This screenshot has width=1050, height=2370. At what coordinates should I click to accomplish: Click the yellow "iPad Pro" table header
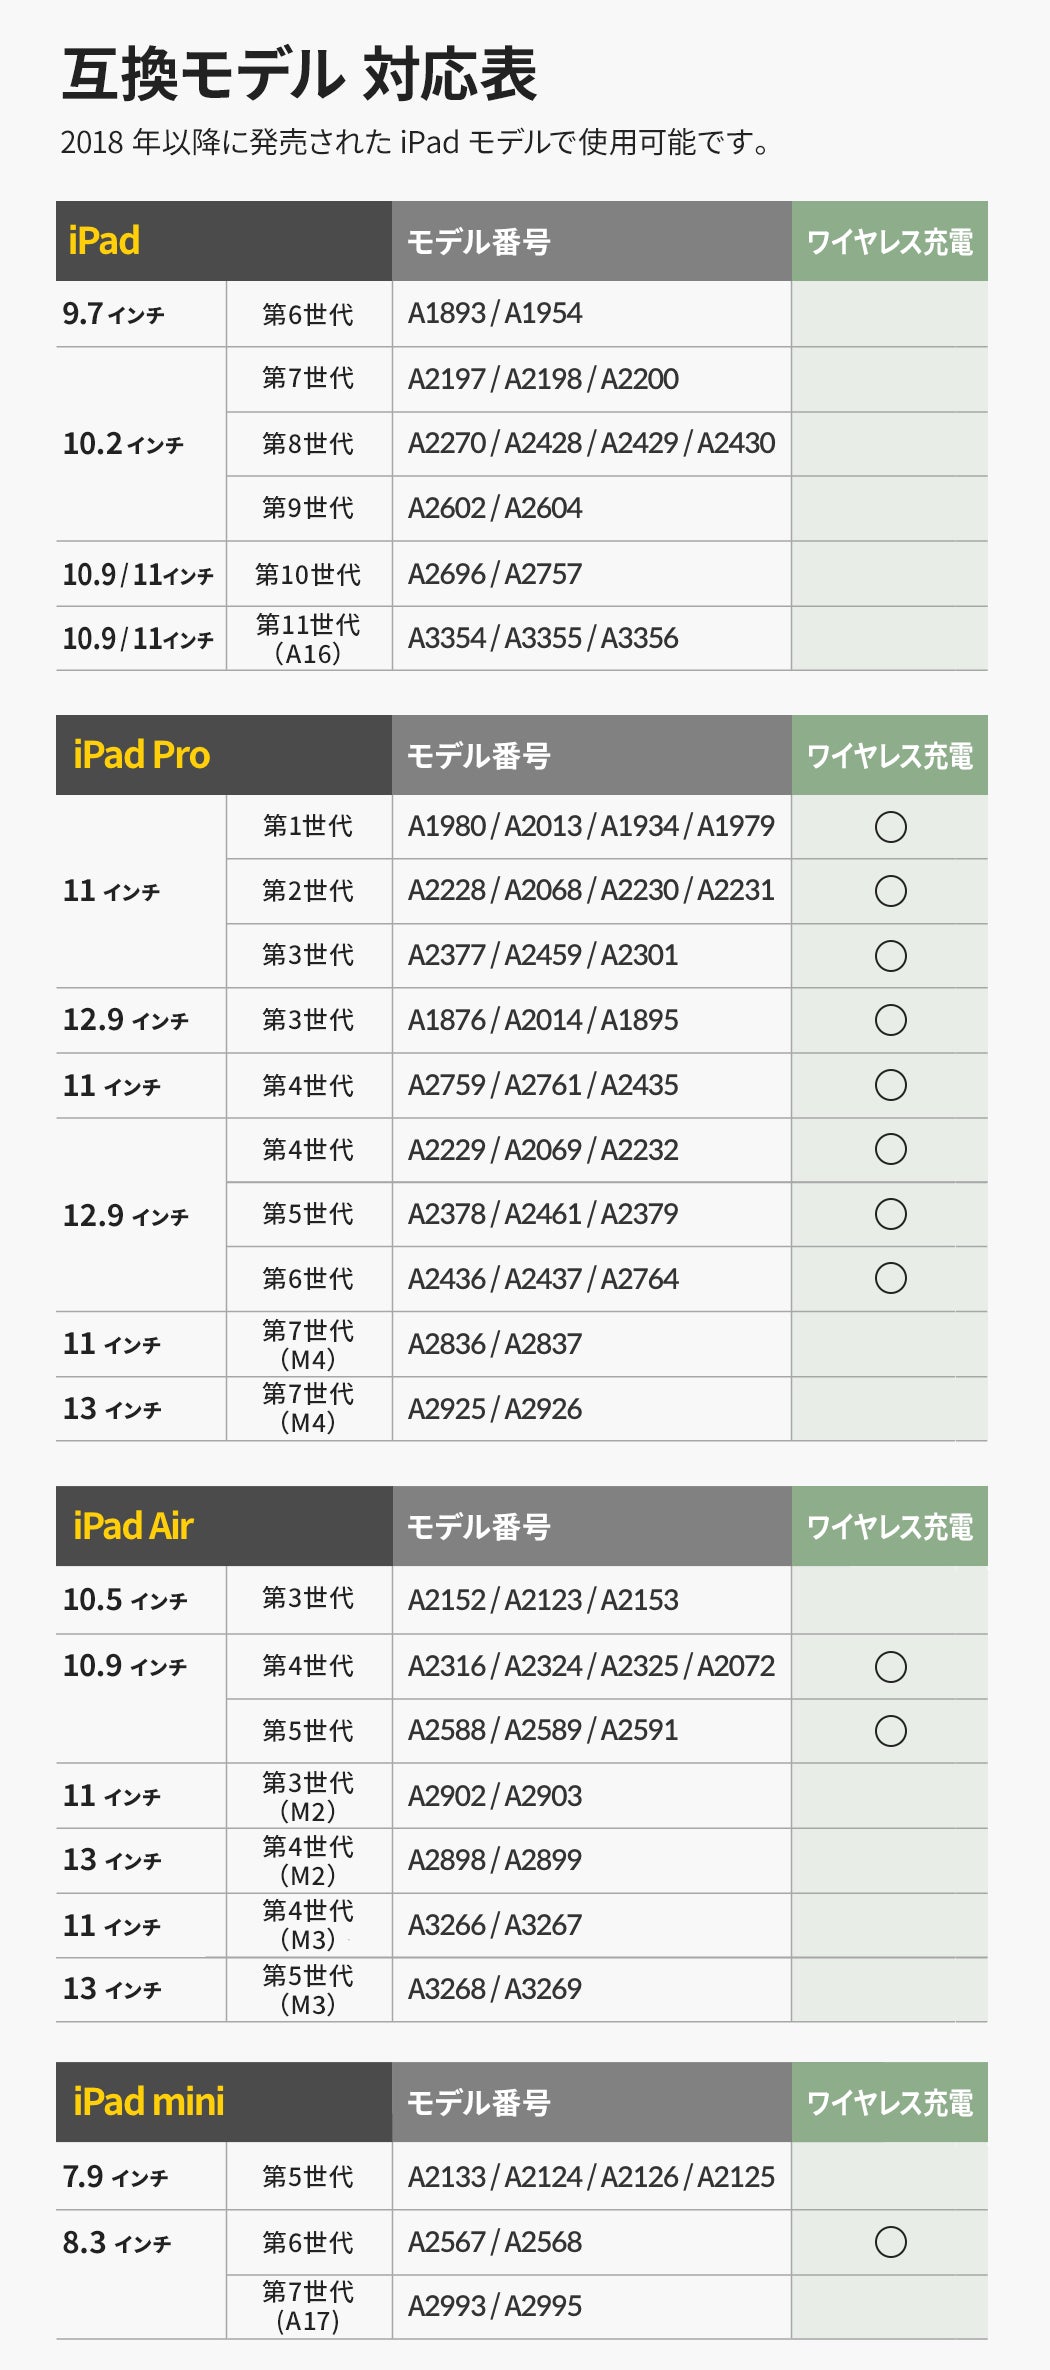tap(141, 755)
